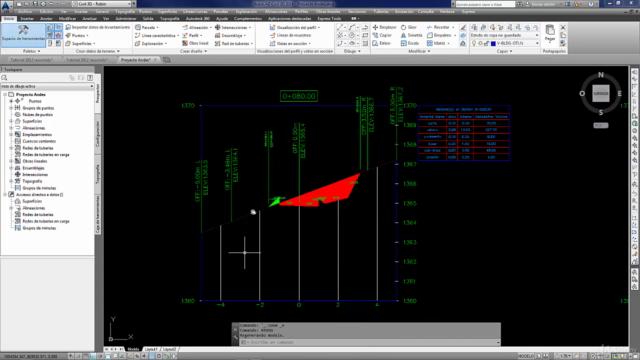Open the Configuración Toolspace tab
Screen dimensions: 640x360
point(98,134)
